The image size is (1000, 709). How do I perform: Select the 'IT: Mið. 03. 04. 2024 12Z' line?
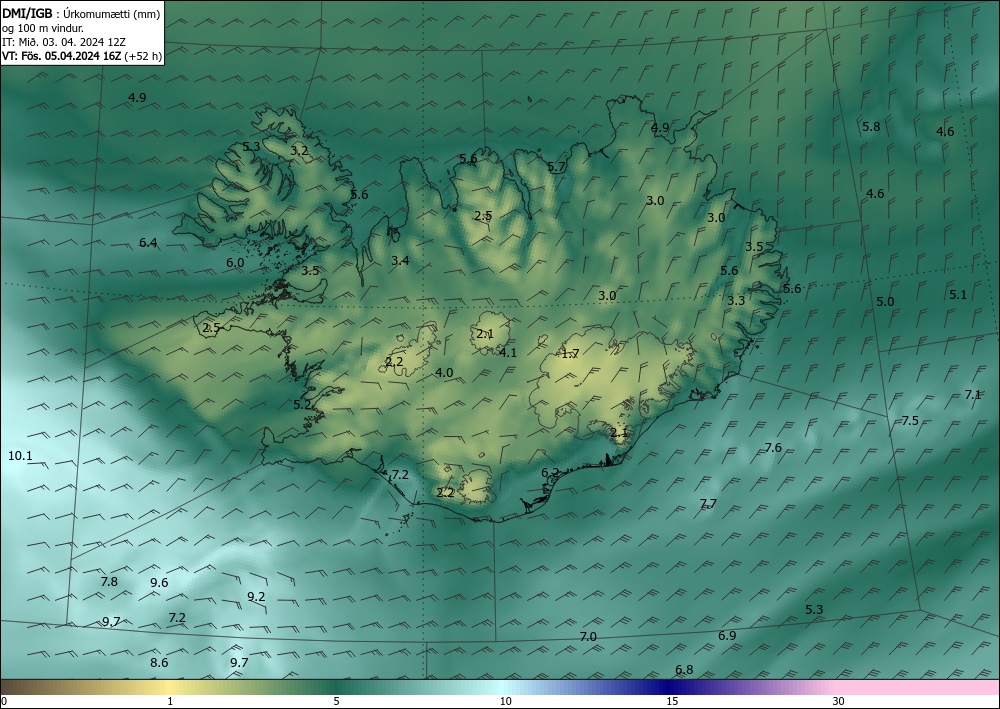[x=64, y=41]
